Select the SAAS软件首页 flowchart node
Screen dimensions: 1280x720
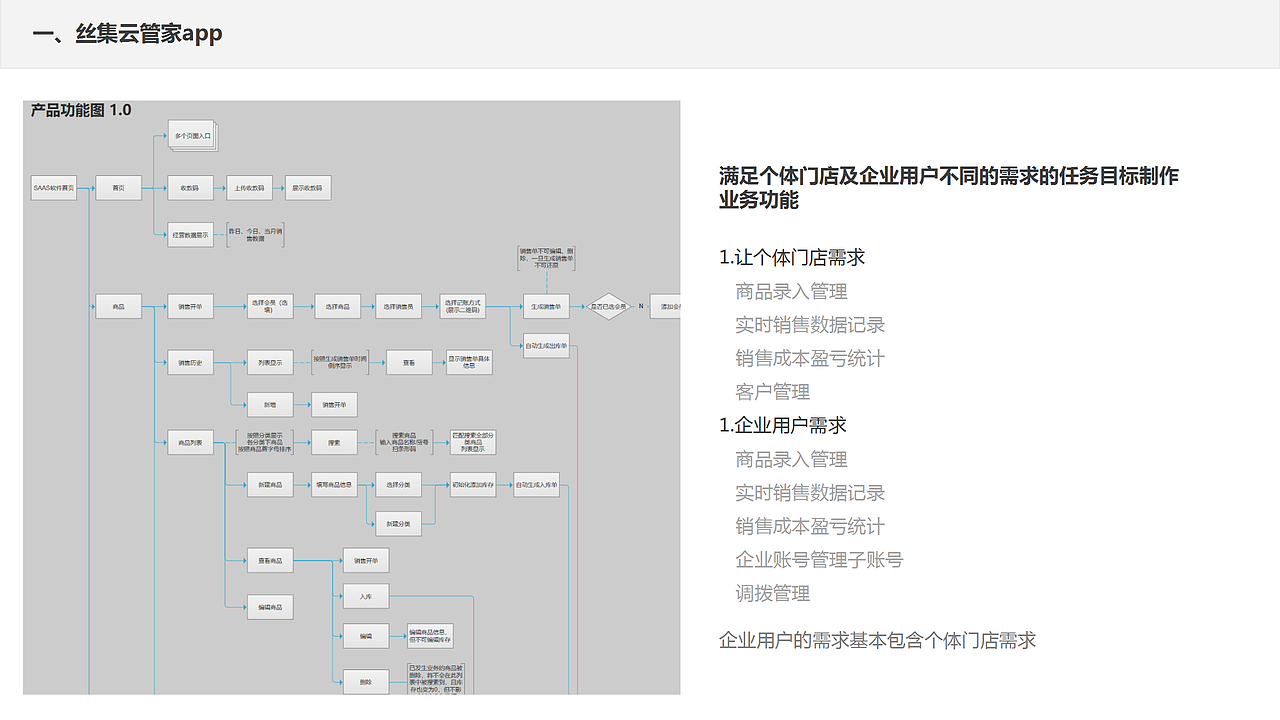(x=54, y=187)
